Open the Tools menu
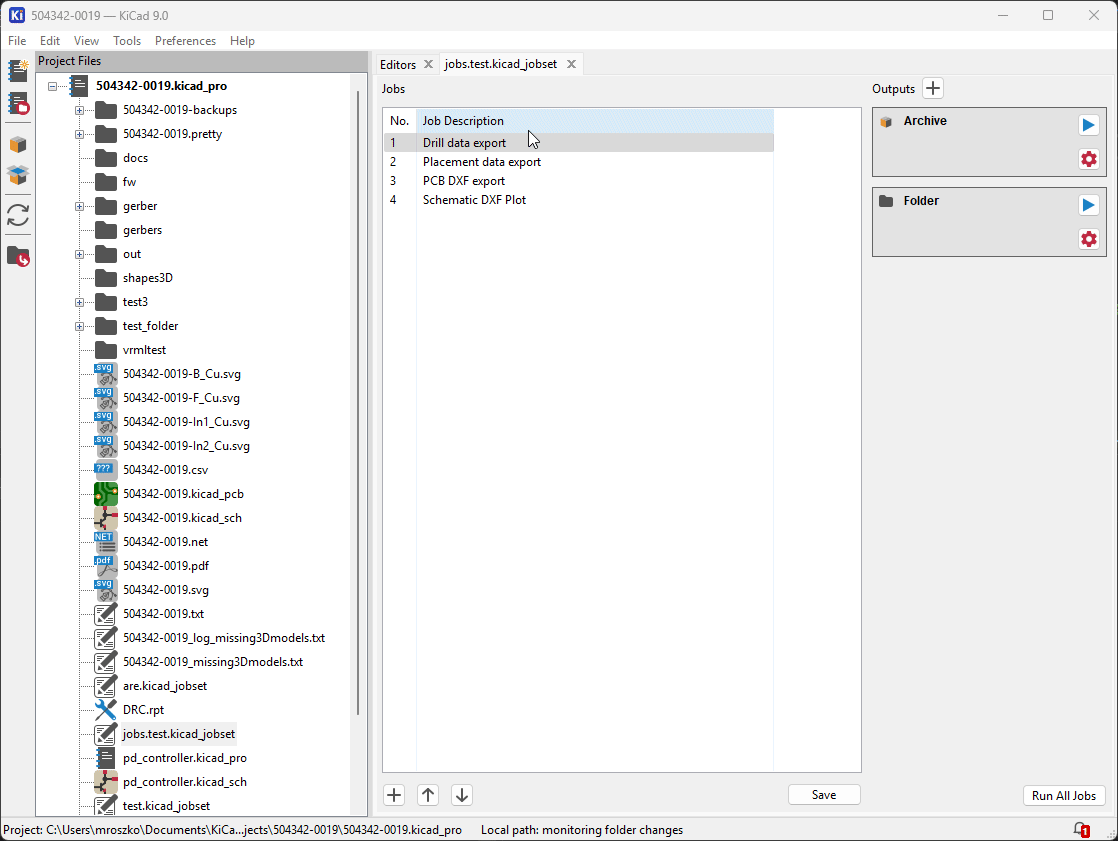This screenshot has width=1118, height=841. click(x=127, y=41)
